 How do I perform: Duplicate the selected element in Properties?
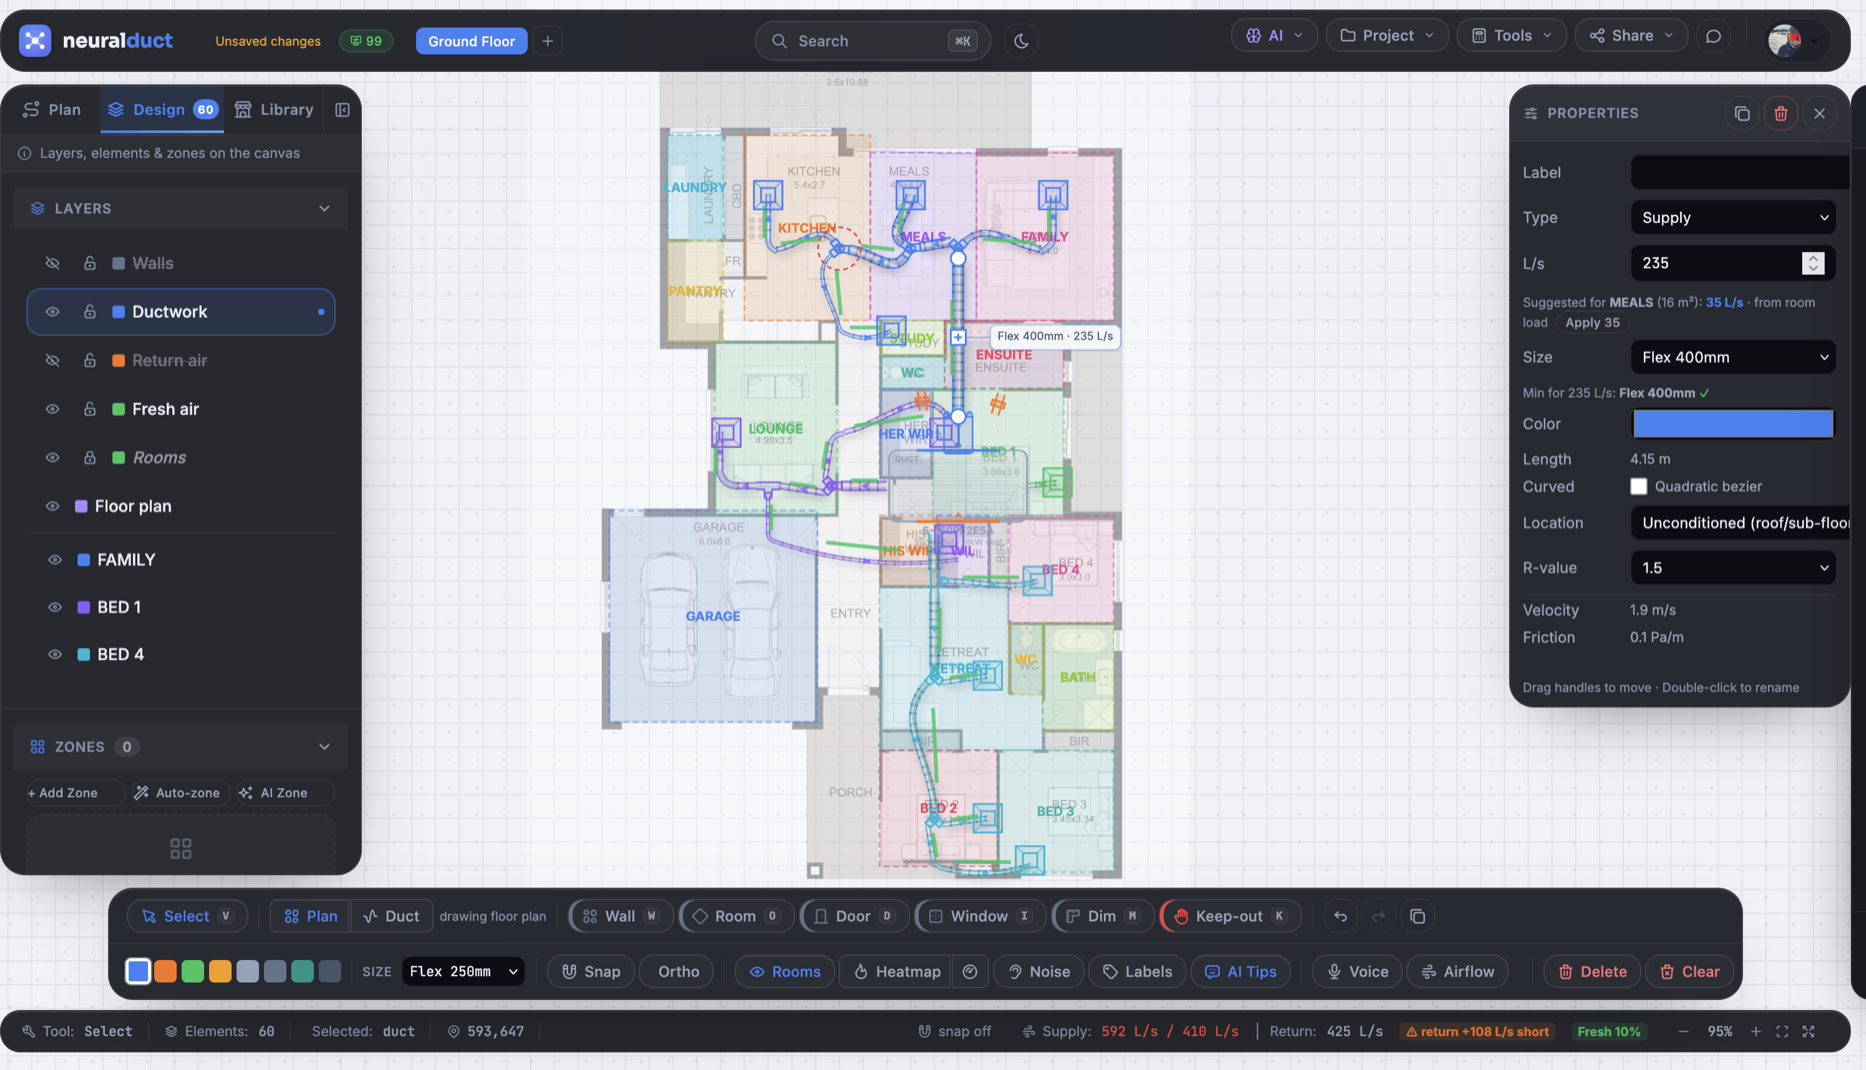click(x=1742, y=113)
